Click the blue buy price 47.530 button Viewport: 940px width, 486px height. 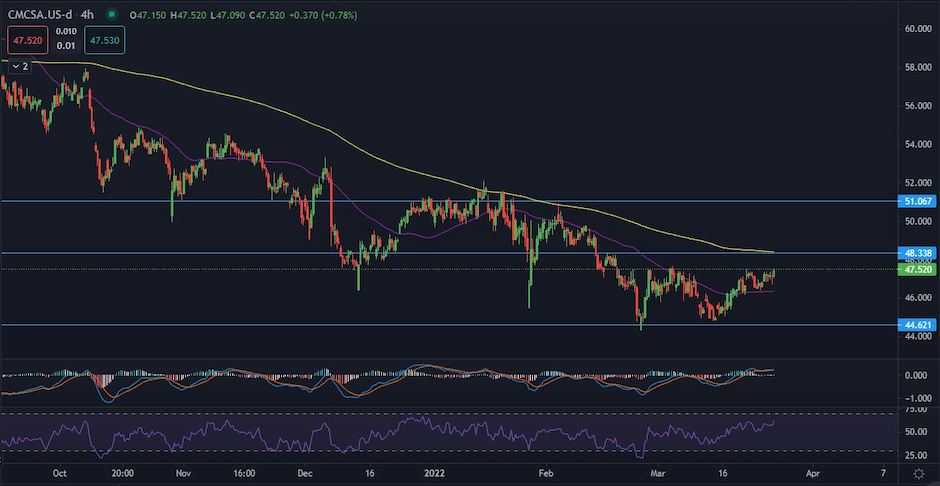(105, 41)
